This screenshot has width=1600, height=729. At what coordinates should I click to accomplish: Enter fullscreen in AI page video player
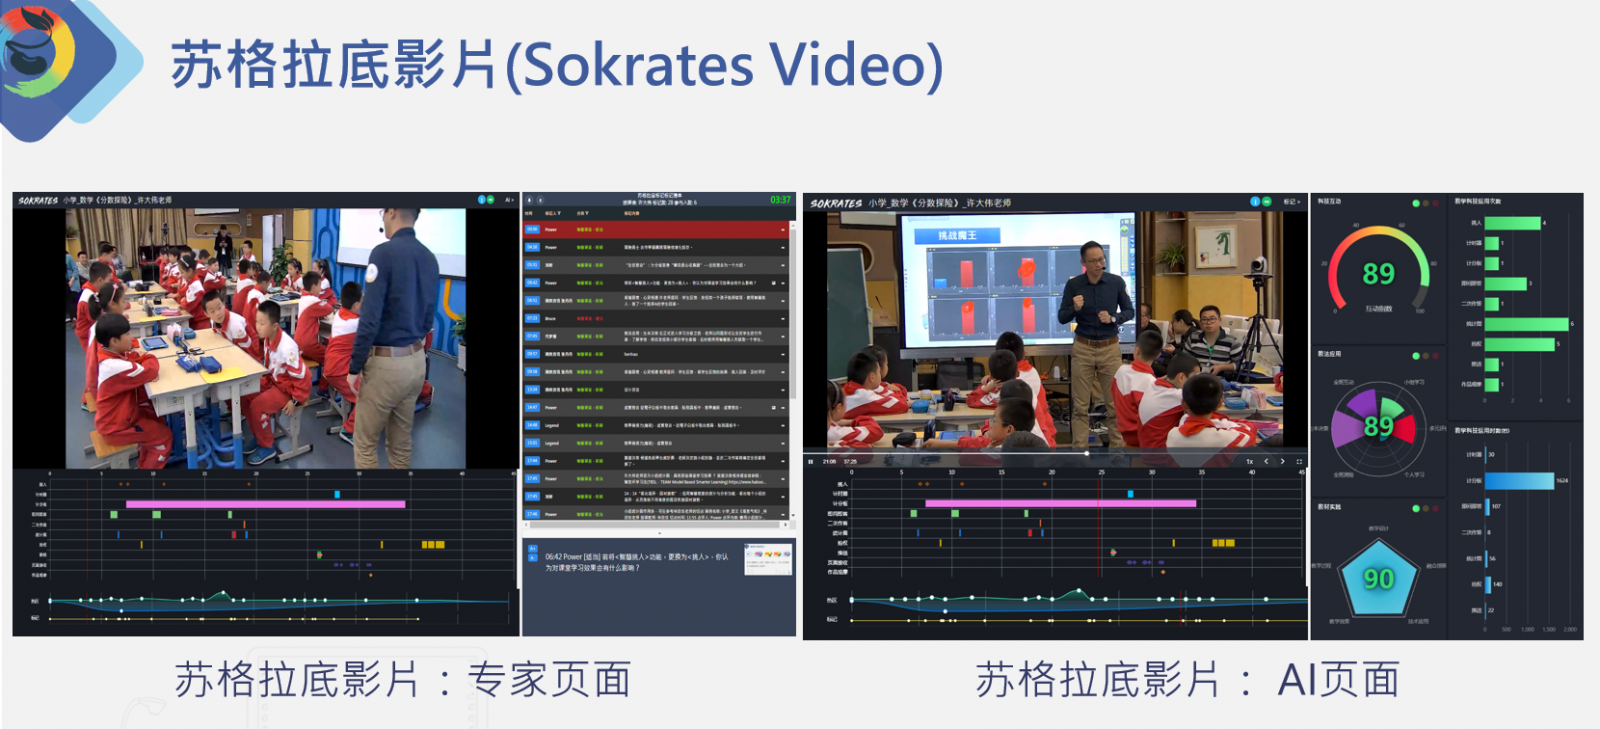1299,461
